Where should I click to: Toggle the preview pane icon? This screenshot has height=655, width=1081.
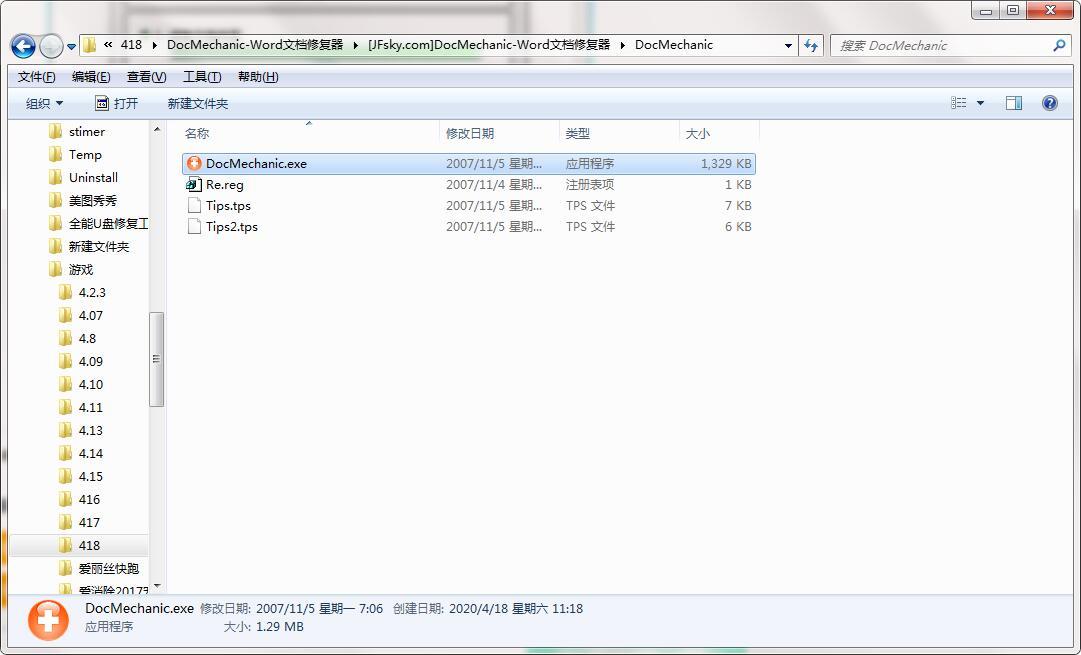click(1013, 103)
